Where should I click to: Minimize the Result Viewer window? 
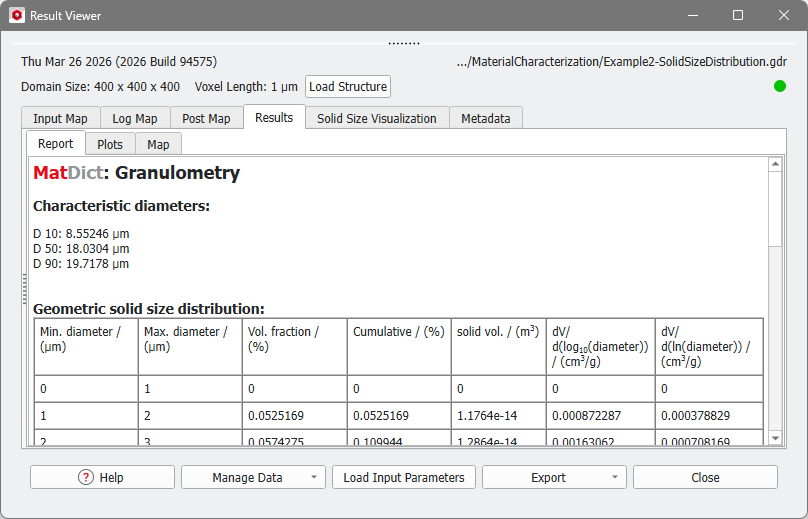point(693,15)
